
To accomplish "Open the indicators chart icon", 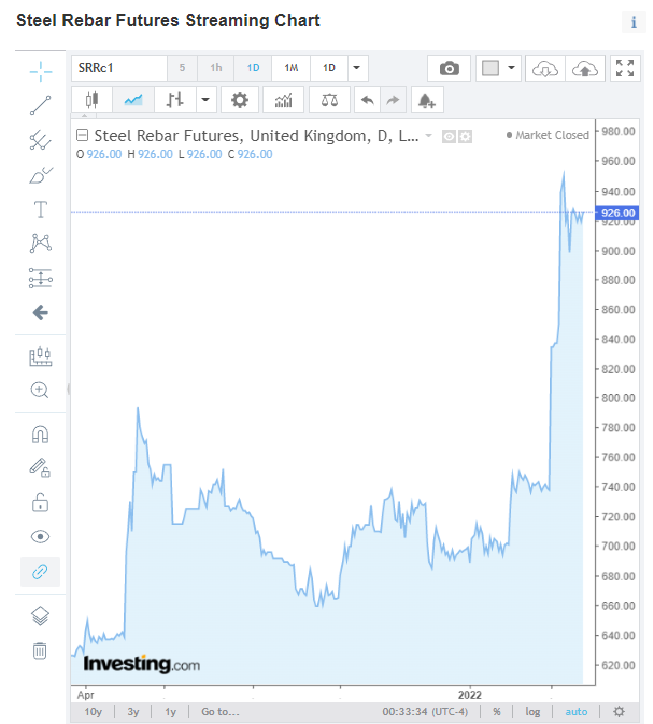I will point(284,100).
